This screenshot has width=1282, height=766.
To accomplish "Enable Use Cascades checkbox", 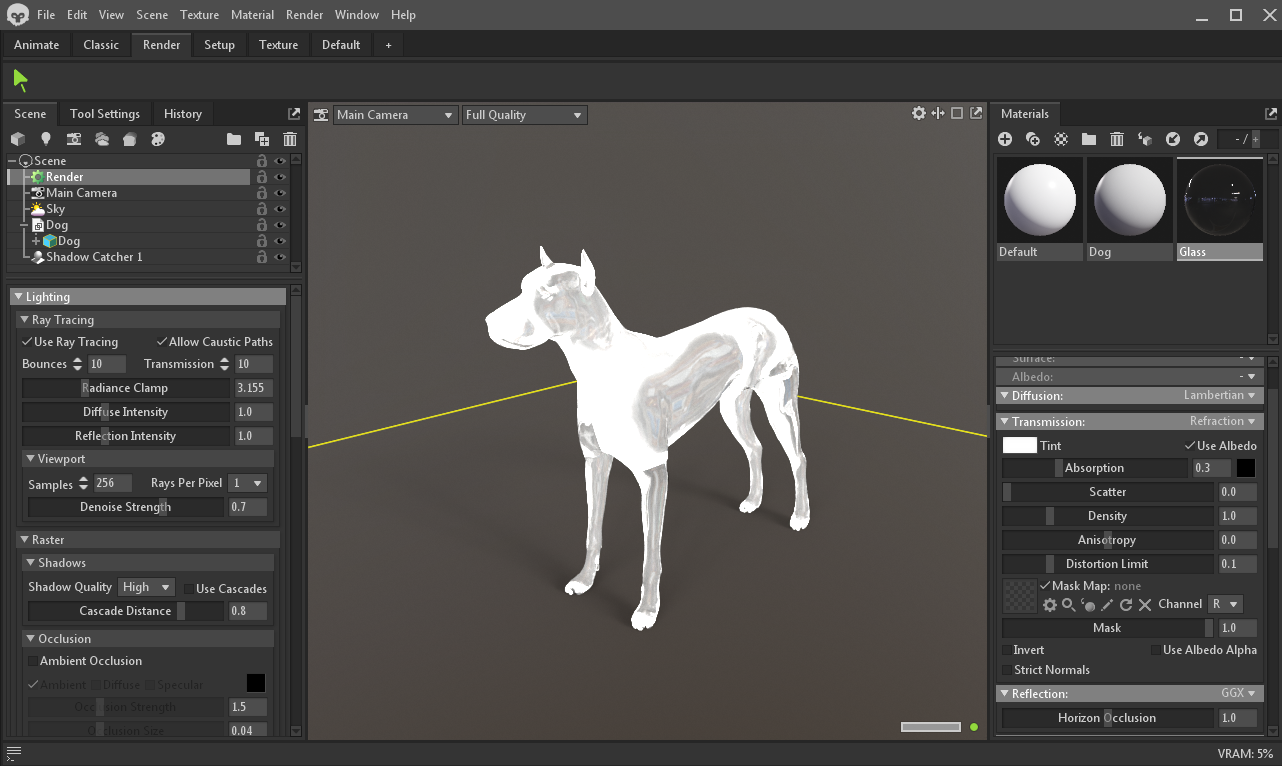I will [188, 589].
